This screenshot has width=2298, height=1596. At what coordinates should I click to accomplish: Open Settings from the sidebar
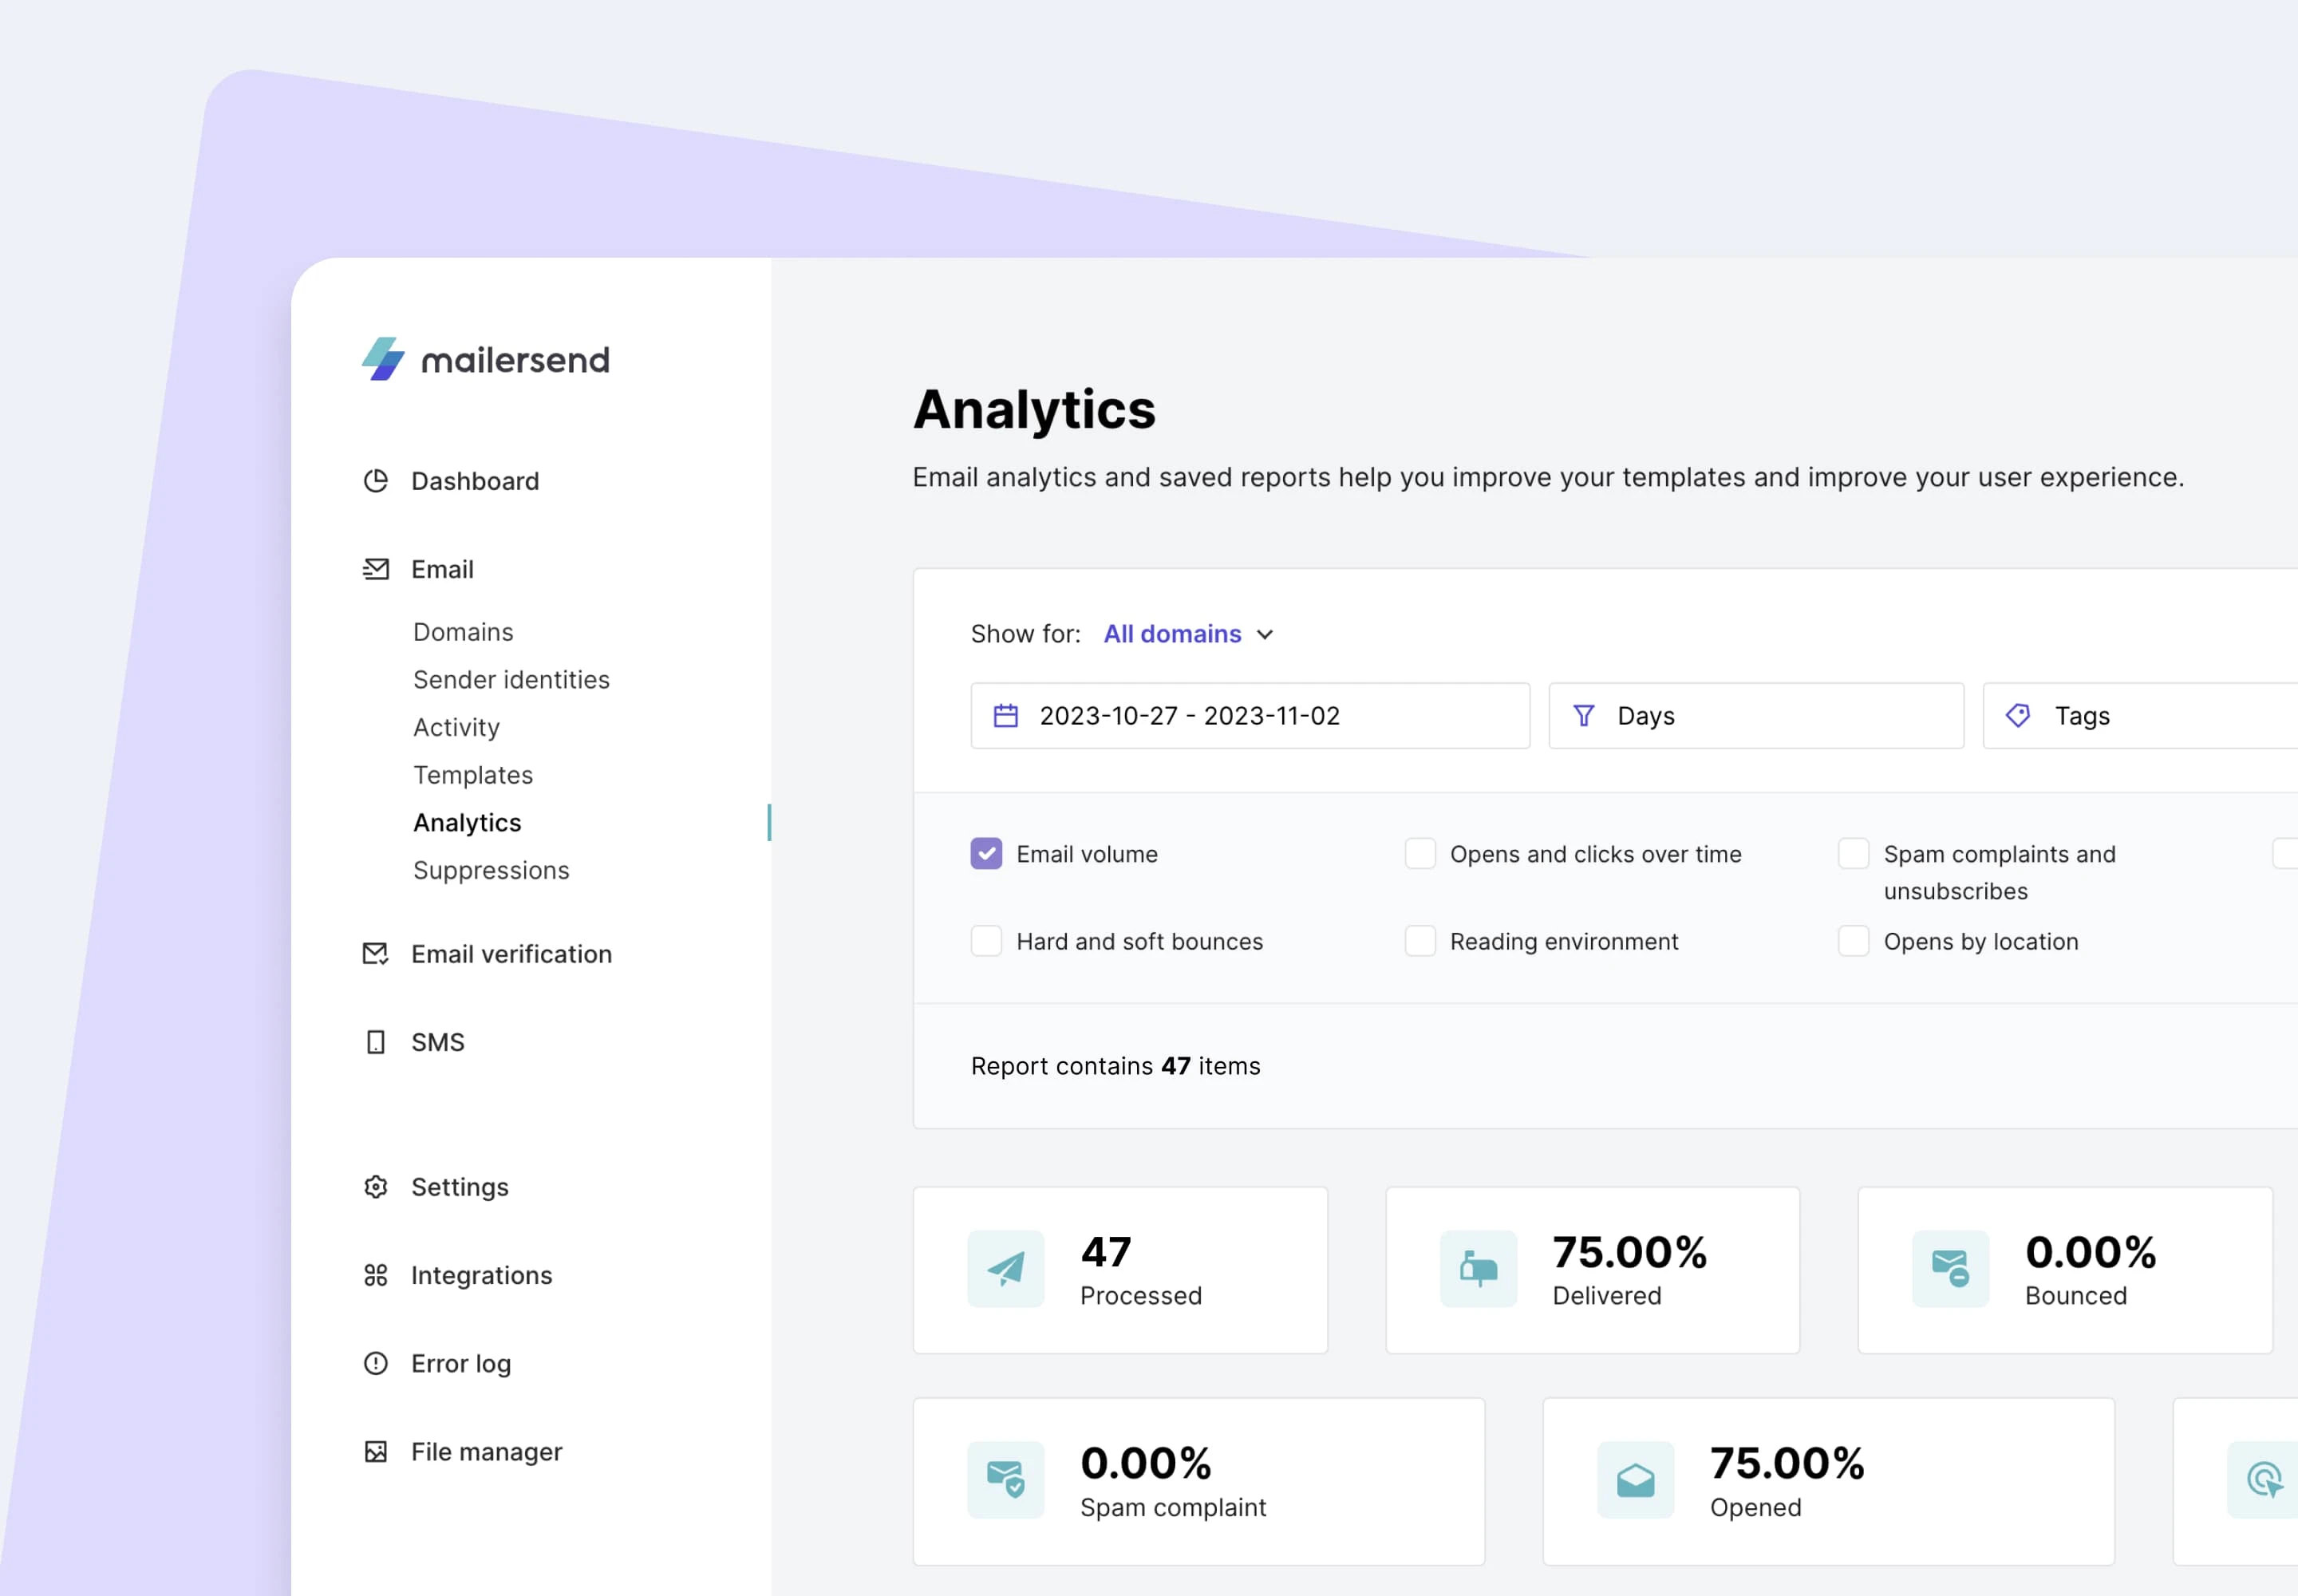460,1187
